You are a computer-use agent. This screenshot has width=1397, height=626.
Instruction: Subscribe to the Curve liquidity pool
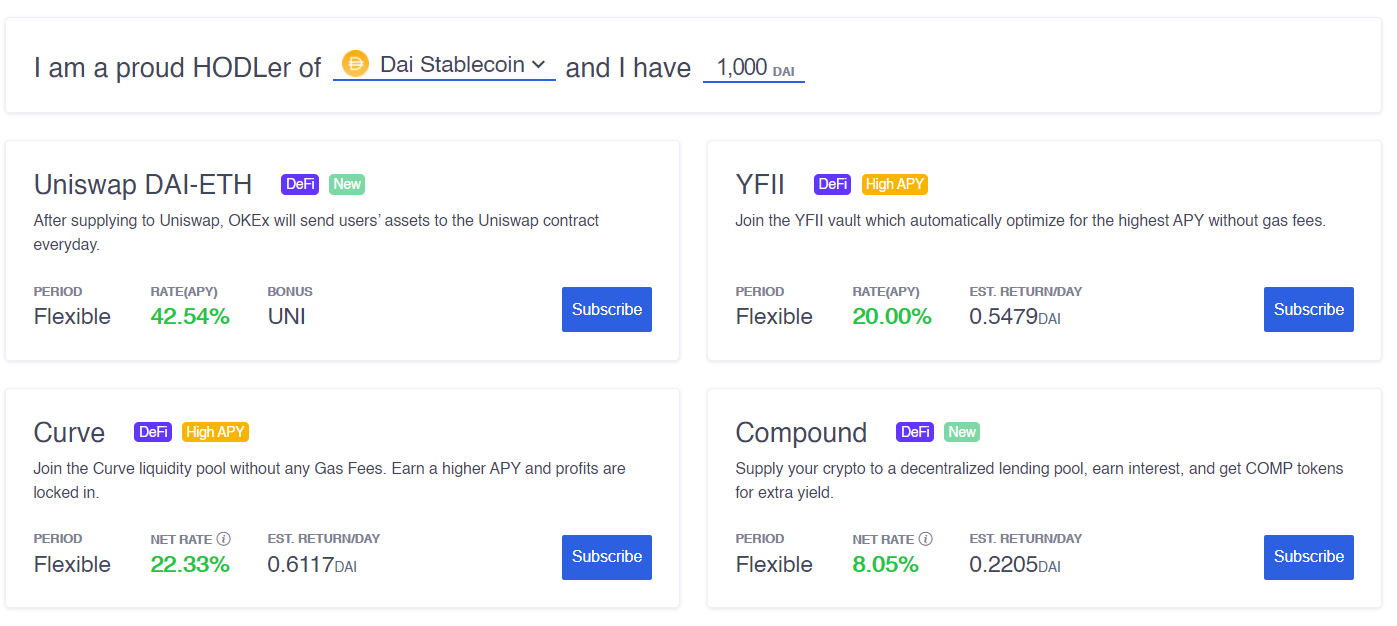click(x=606, y=557)
